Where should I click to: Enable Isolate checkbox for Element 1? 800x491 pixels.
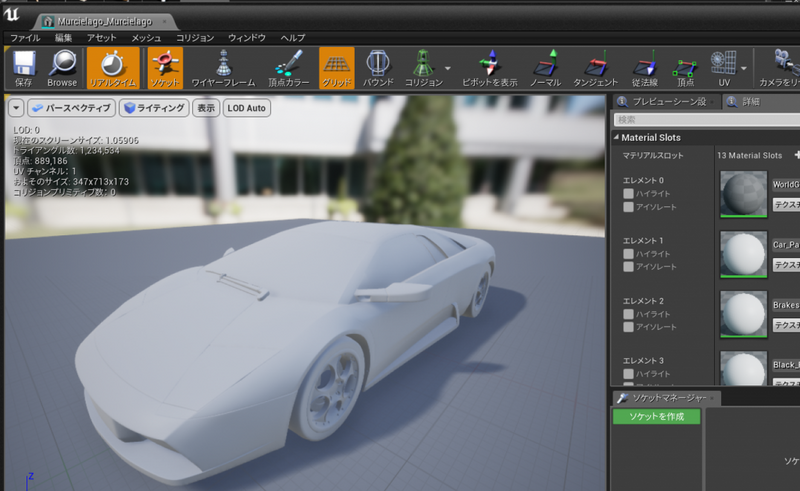click(629, 266)
